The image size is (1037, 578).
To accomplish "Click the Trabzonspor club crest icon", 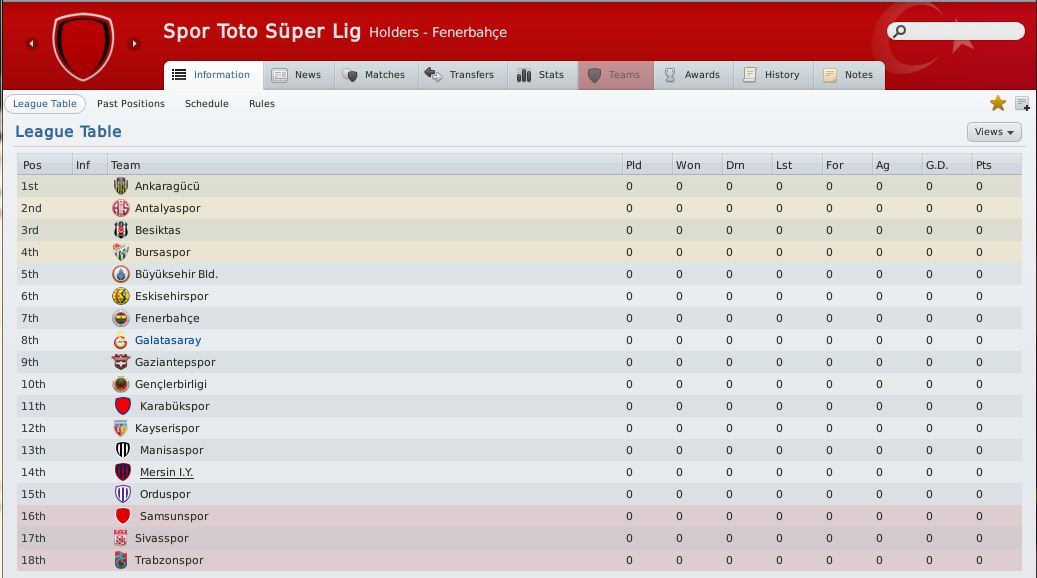I will [120, 561].
